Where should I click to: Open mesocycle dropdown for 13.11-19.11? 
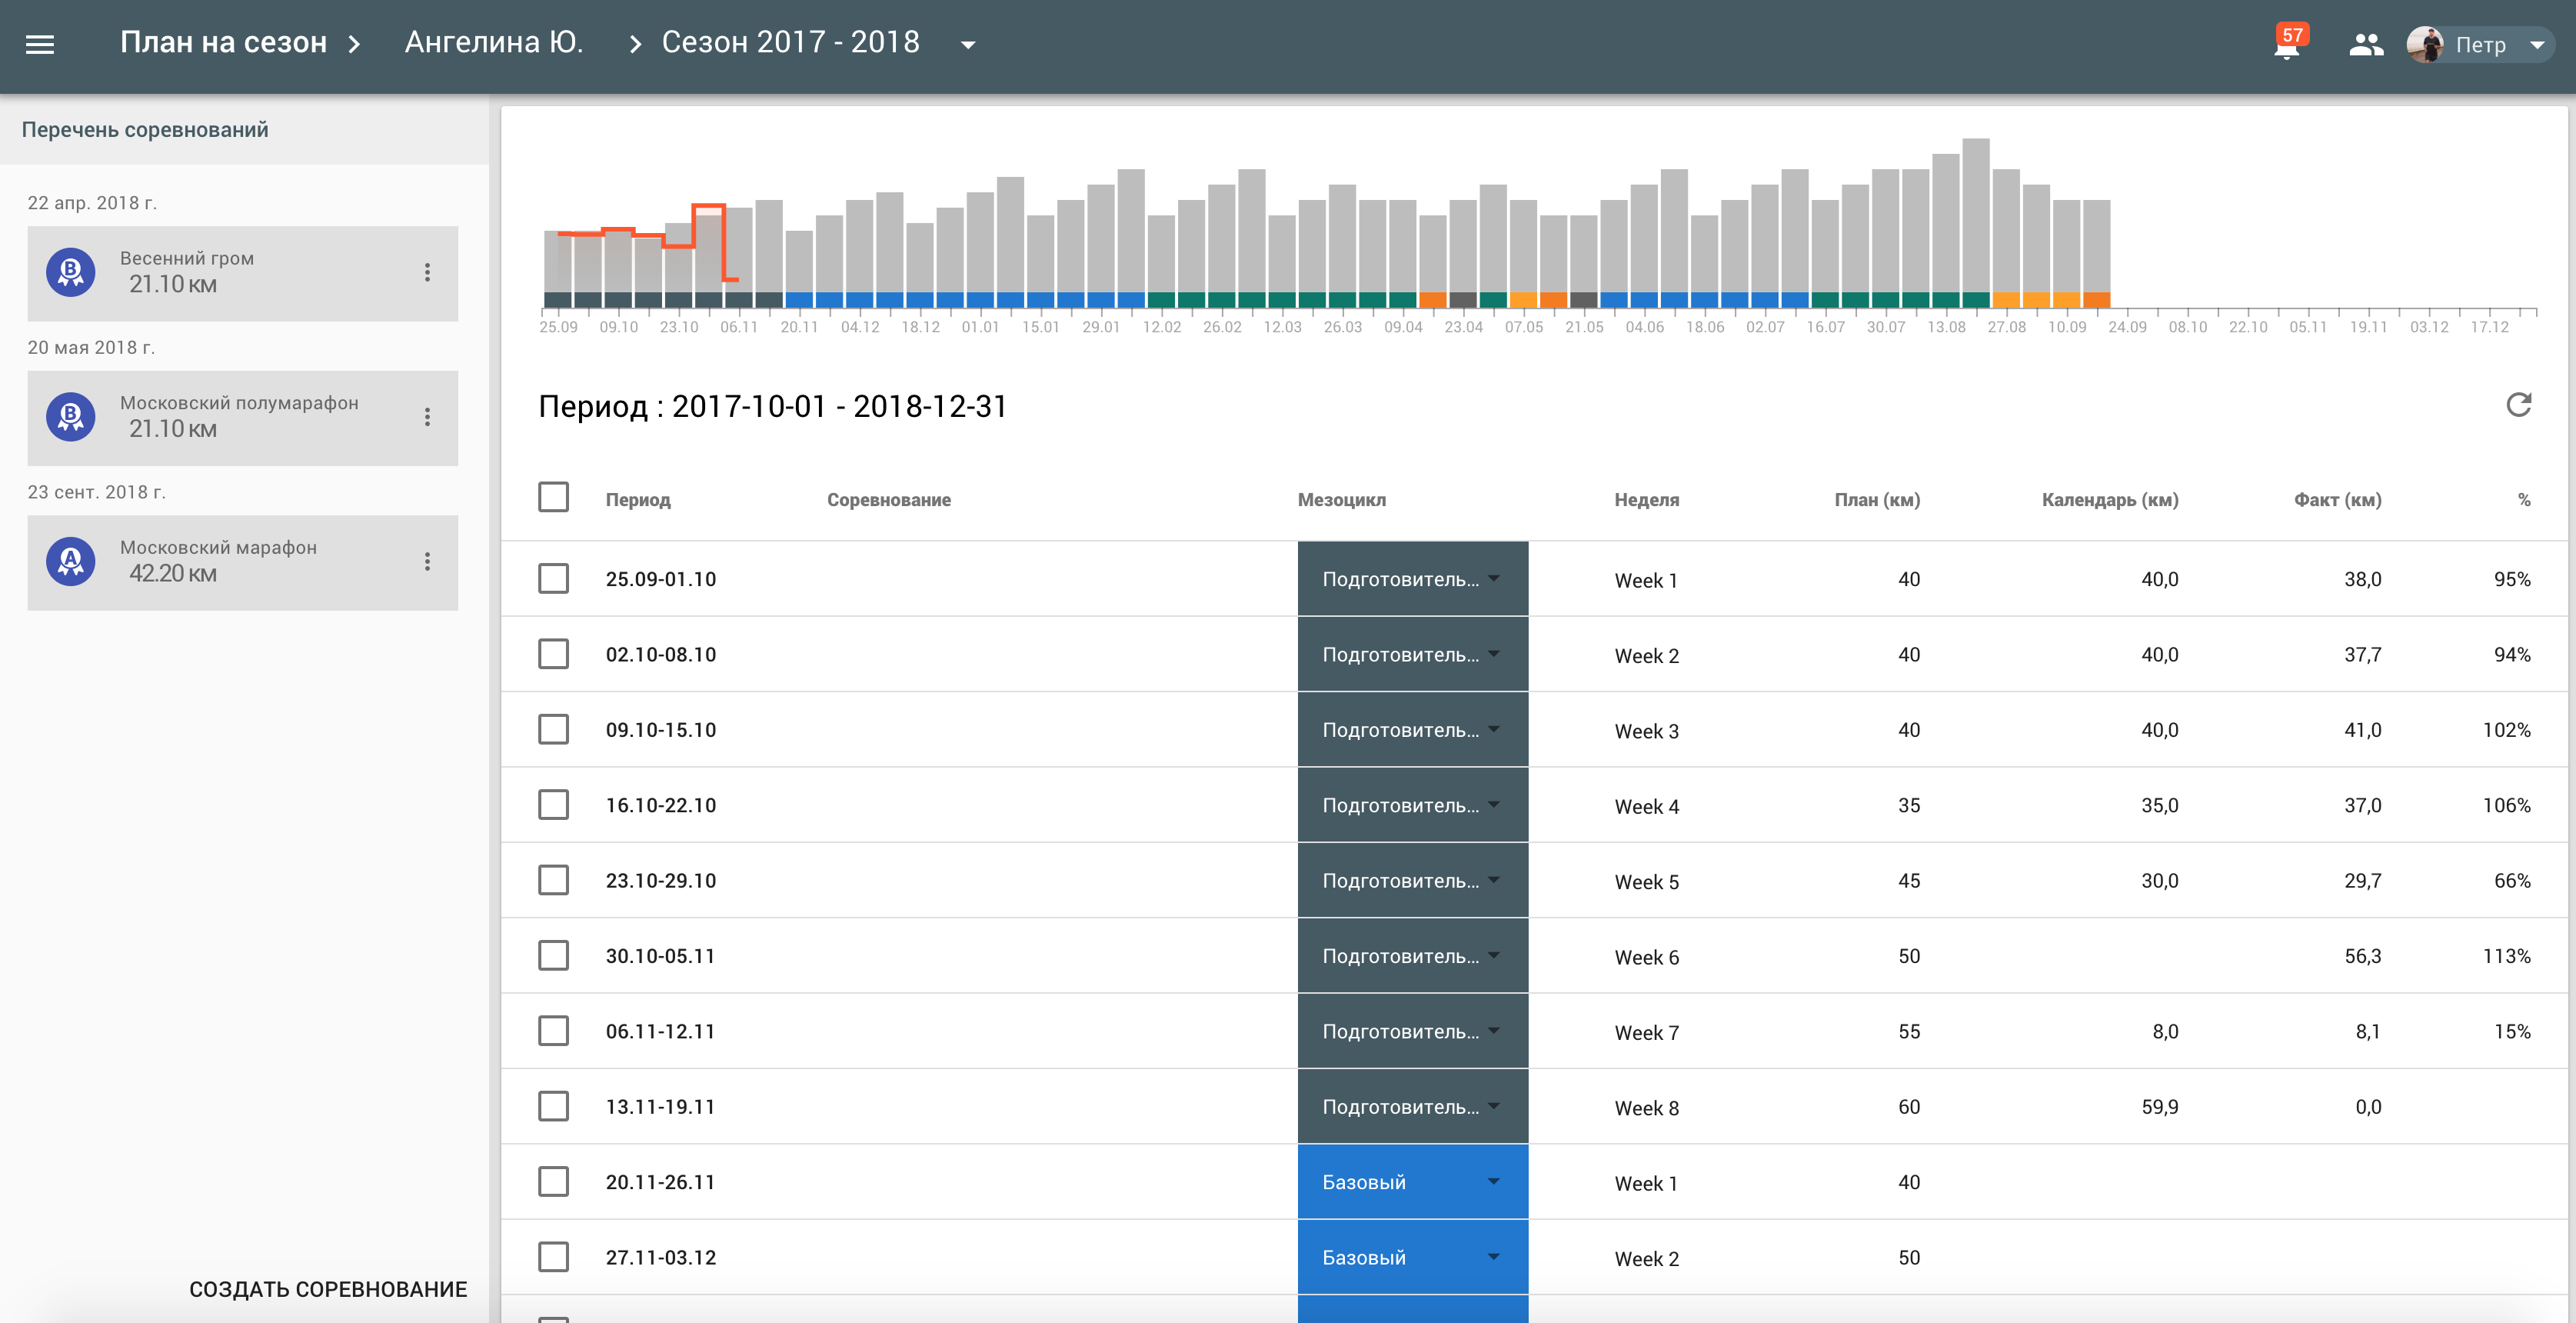(1412, 1107)
